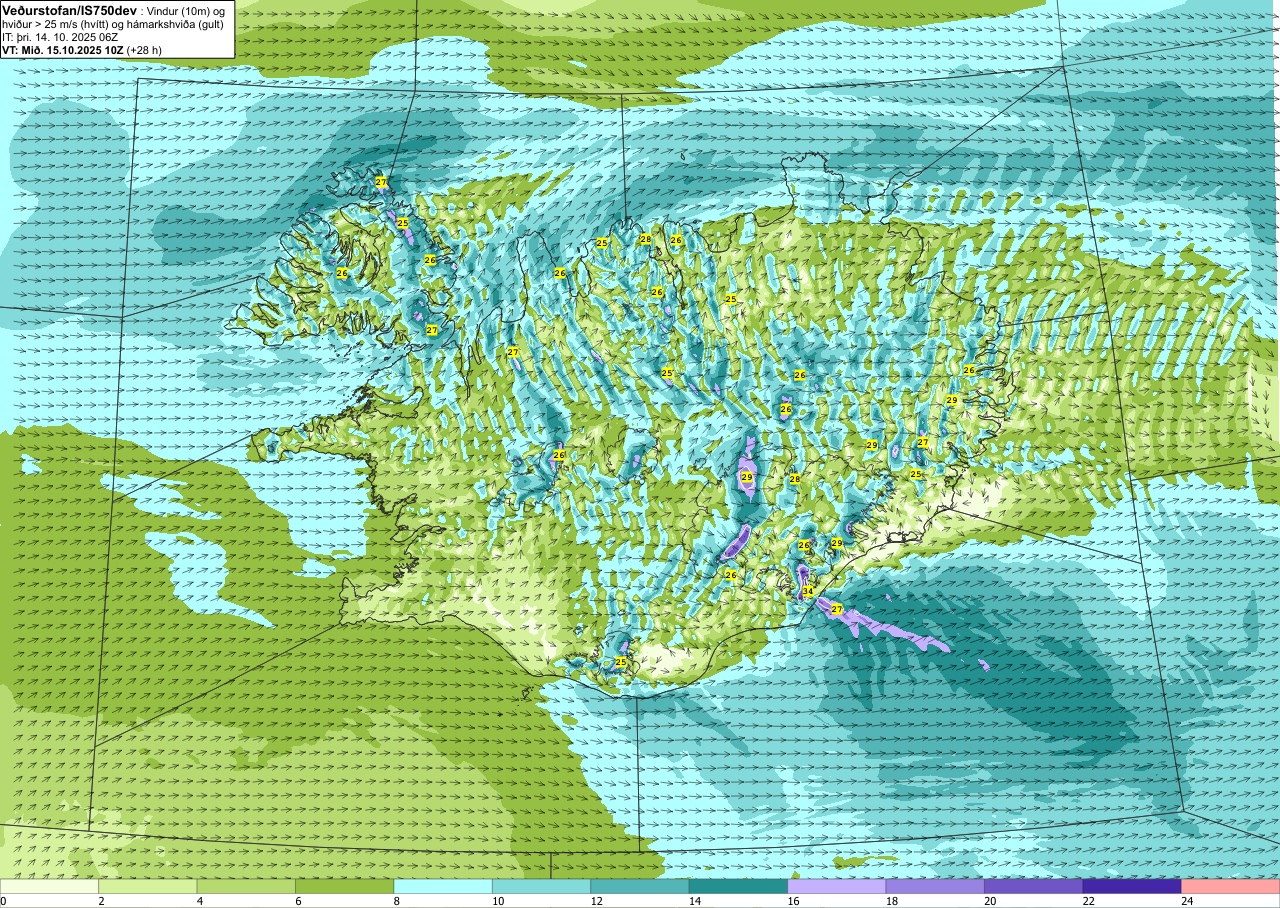Click the '0' legend scale label
The image size is (1280, 908).
(3, 901)
